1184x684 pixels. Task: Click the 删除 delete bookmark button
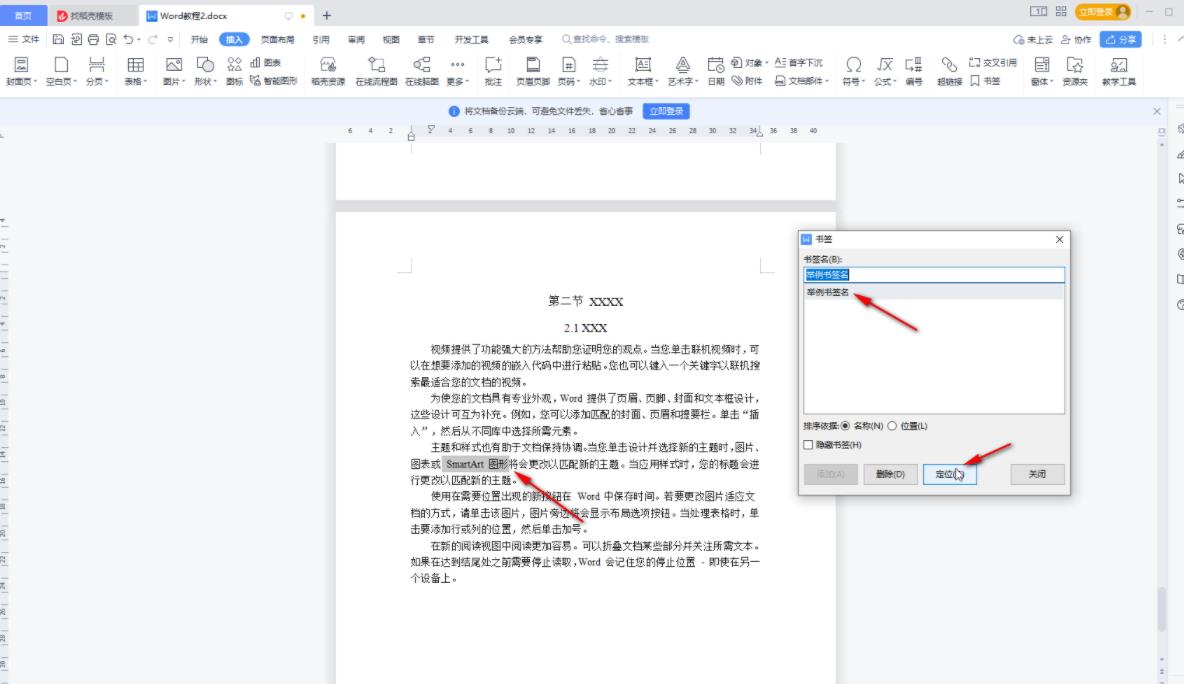pos(890,474)
